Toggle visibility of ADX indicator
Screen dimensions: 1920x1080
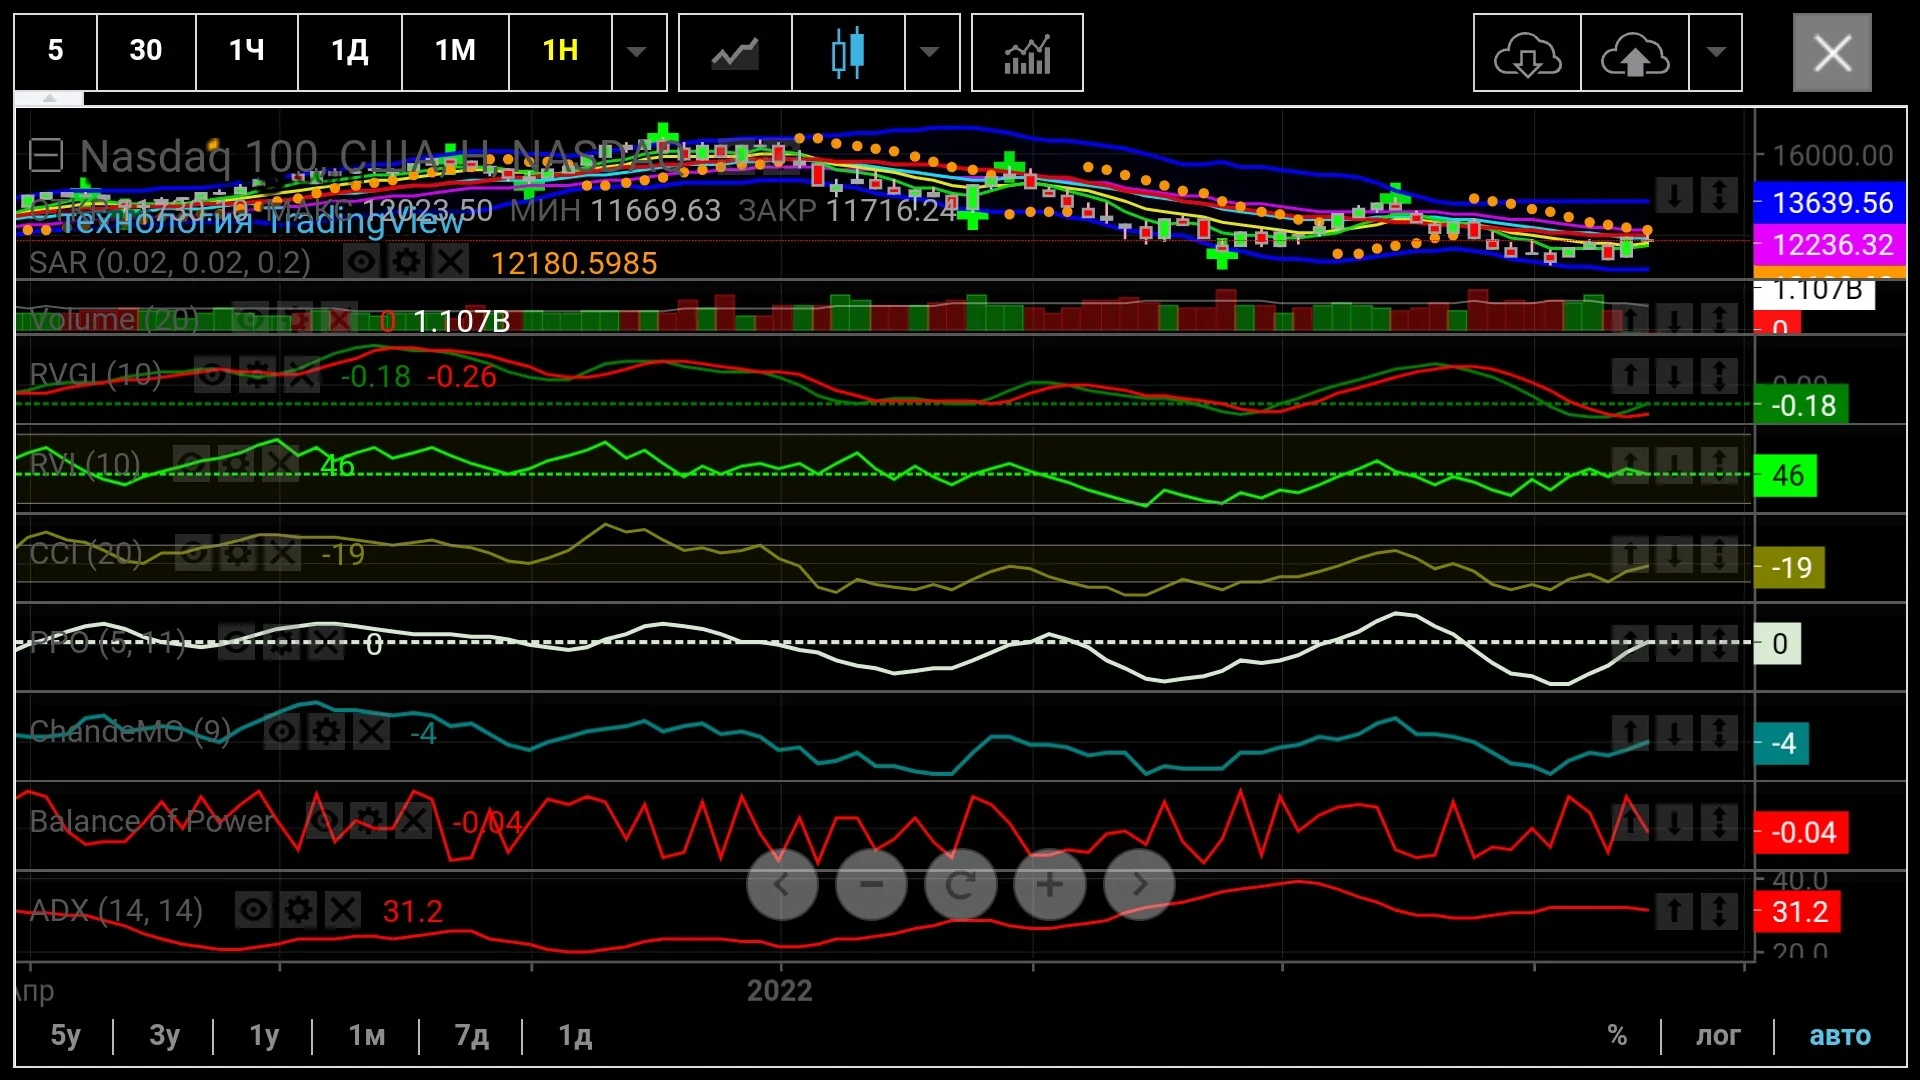pyautogui.click(x=254, y=910)
